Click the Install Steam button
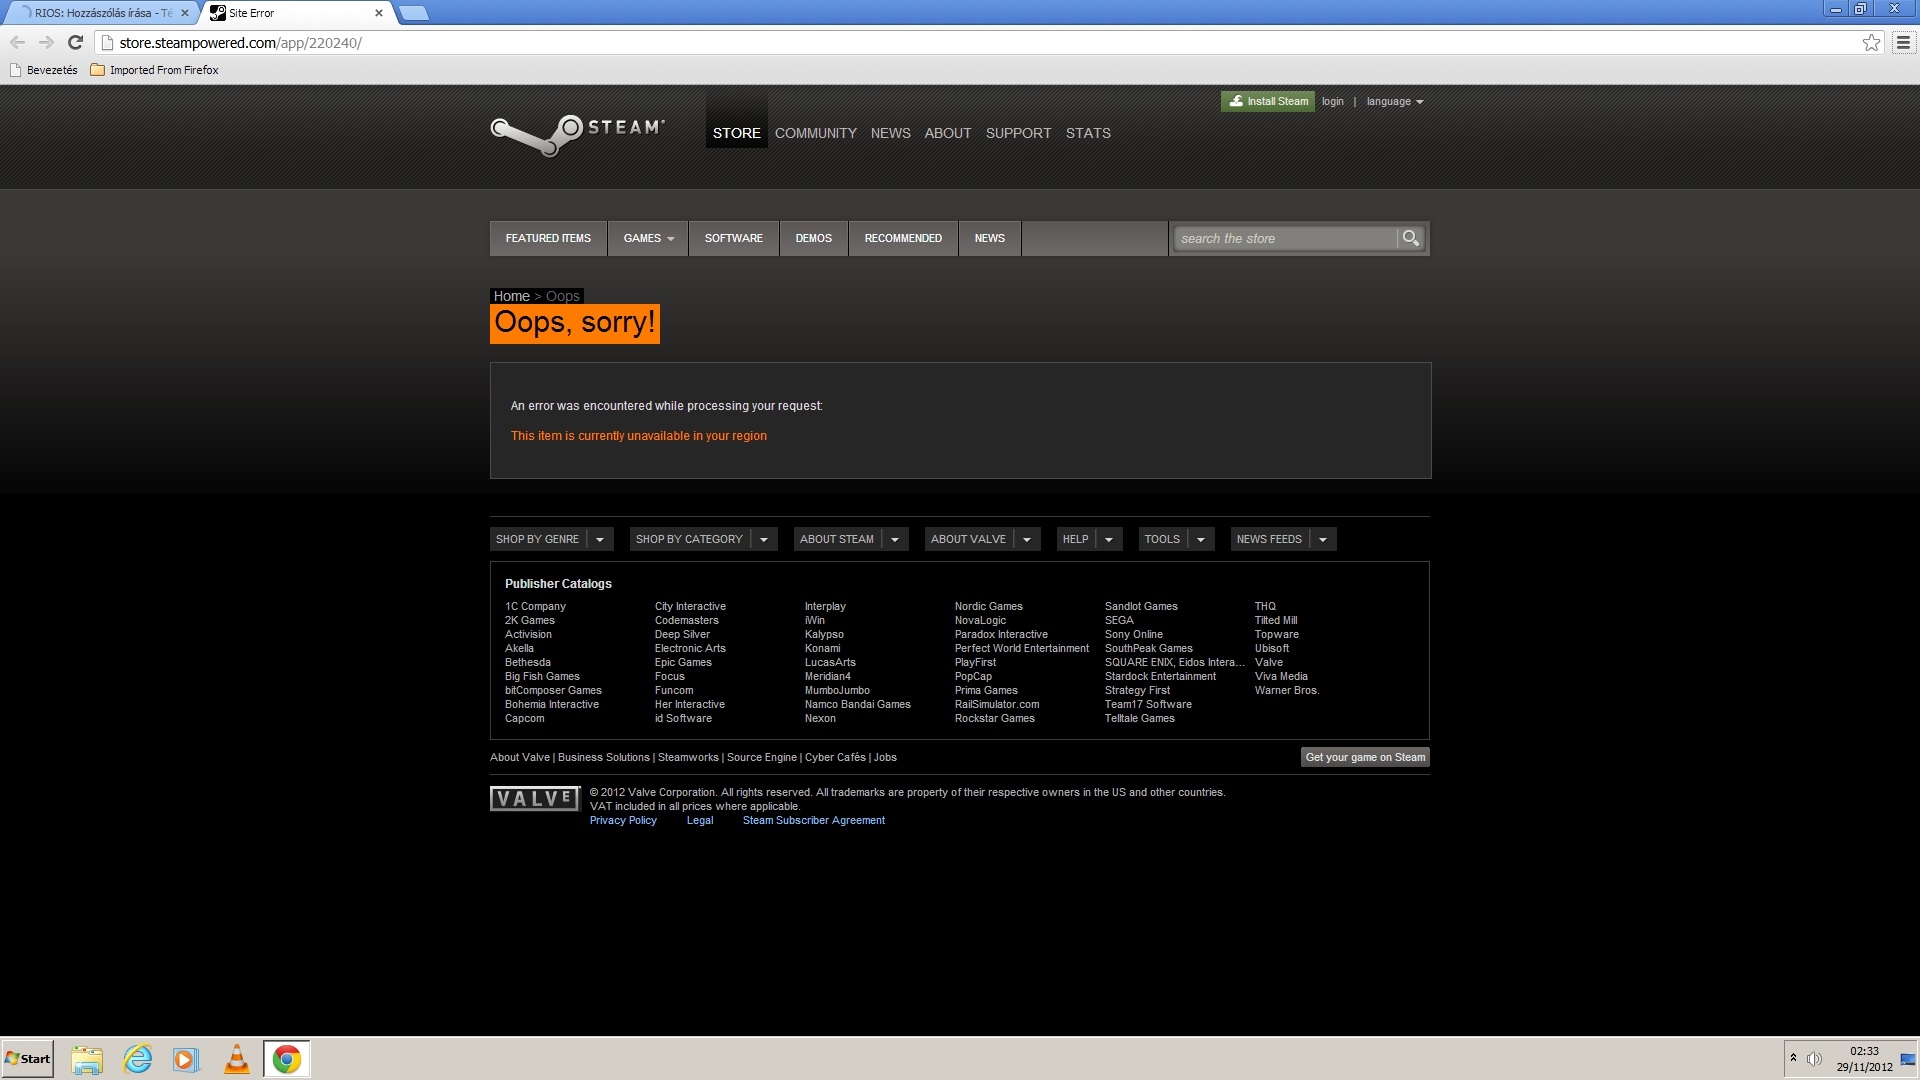The height and width of the screenshot is (1080, 1920). (x=1268, y=101)
